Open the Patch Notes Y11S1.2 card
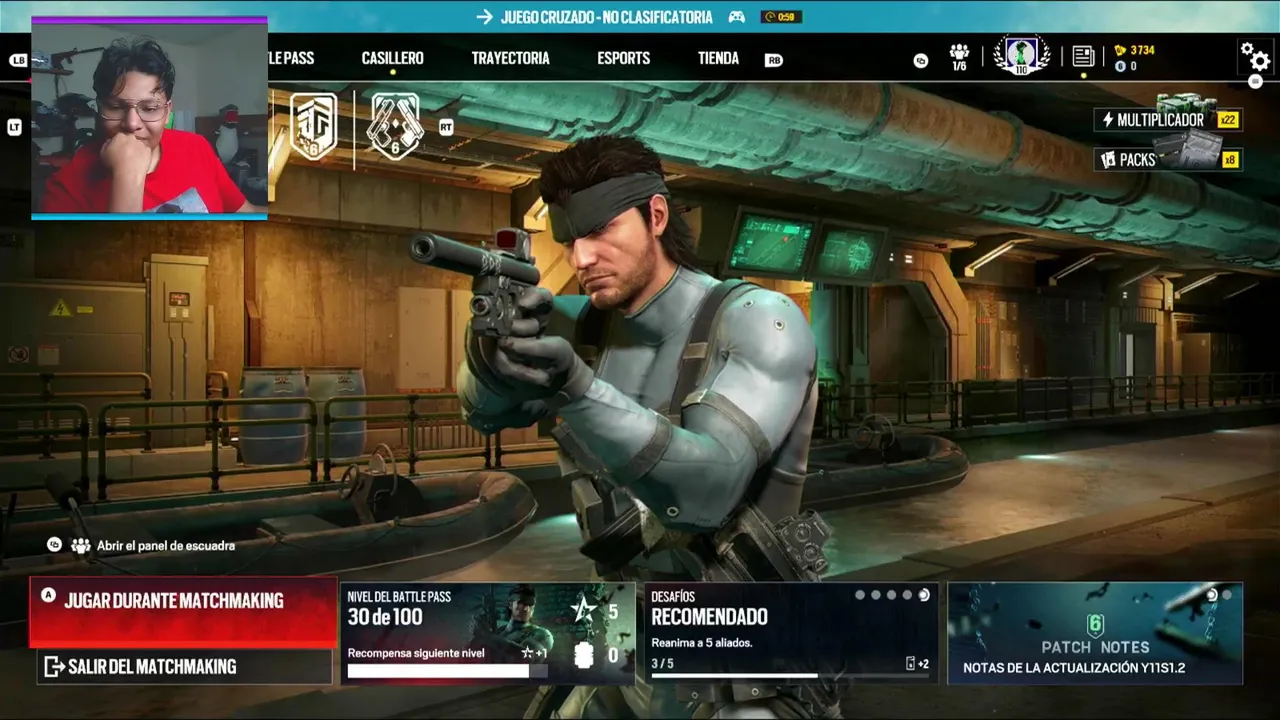1280x720 pixels. (1095, 634)
